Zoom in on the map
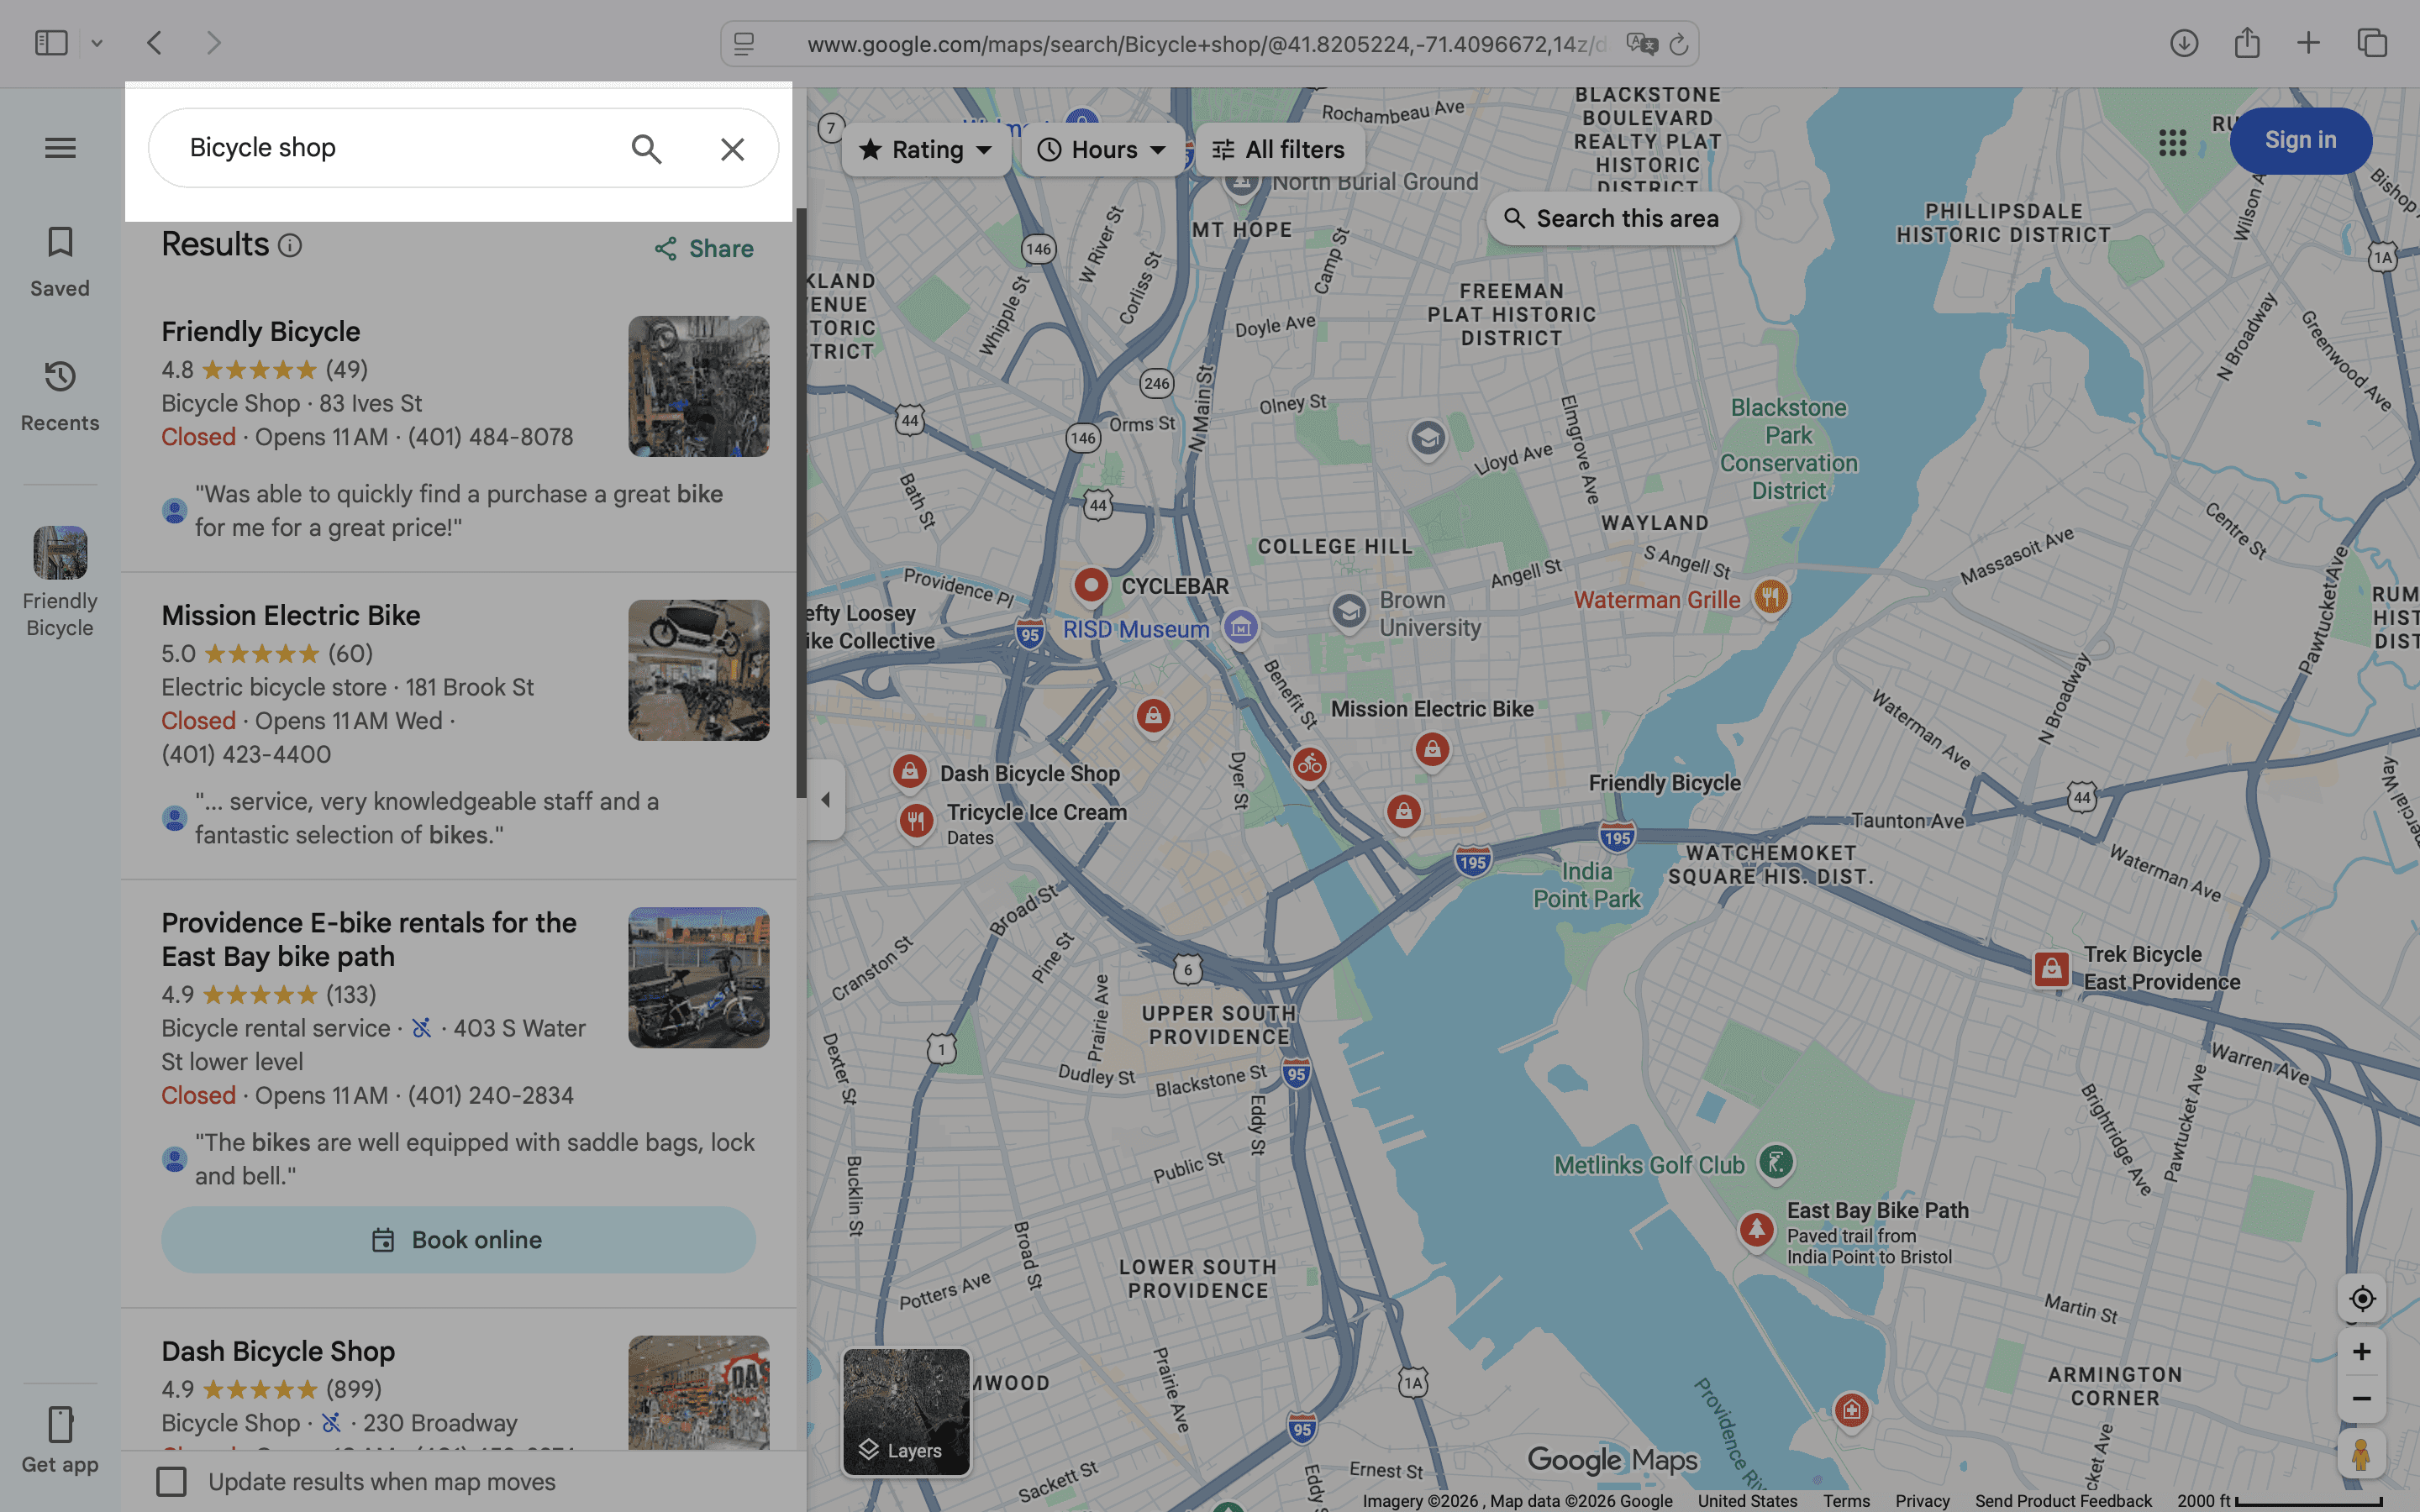This screenshot has width=2420, height=1512. [x=2362, y=1352]
